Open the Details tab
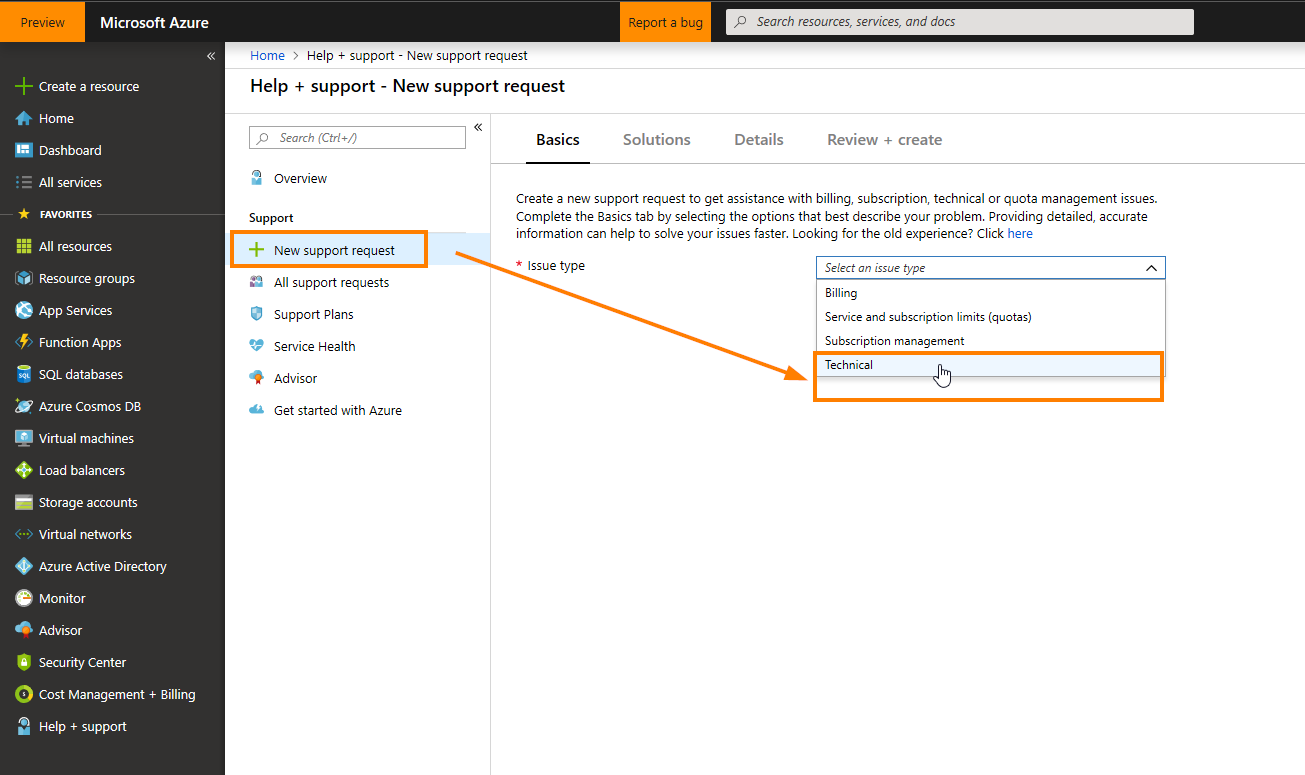 (x=759, y=140)
